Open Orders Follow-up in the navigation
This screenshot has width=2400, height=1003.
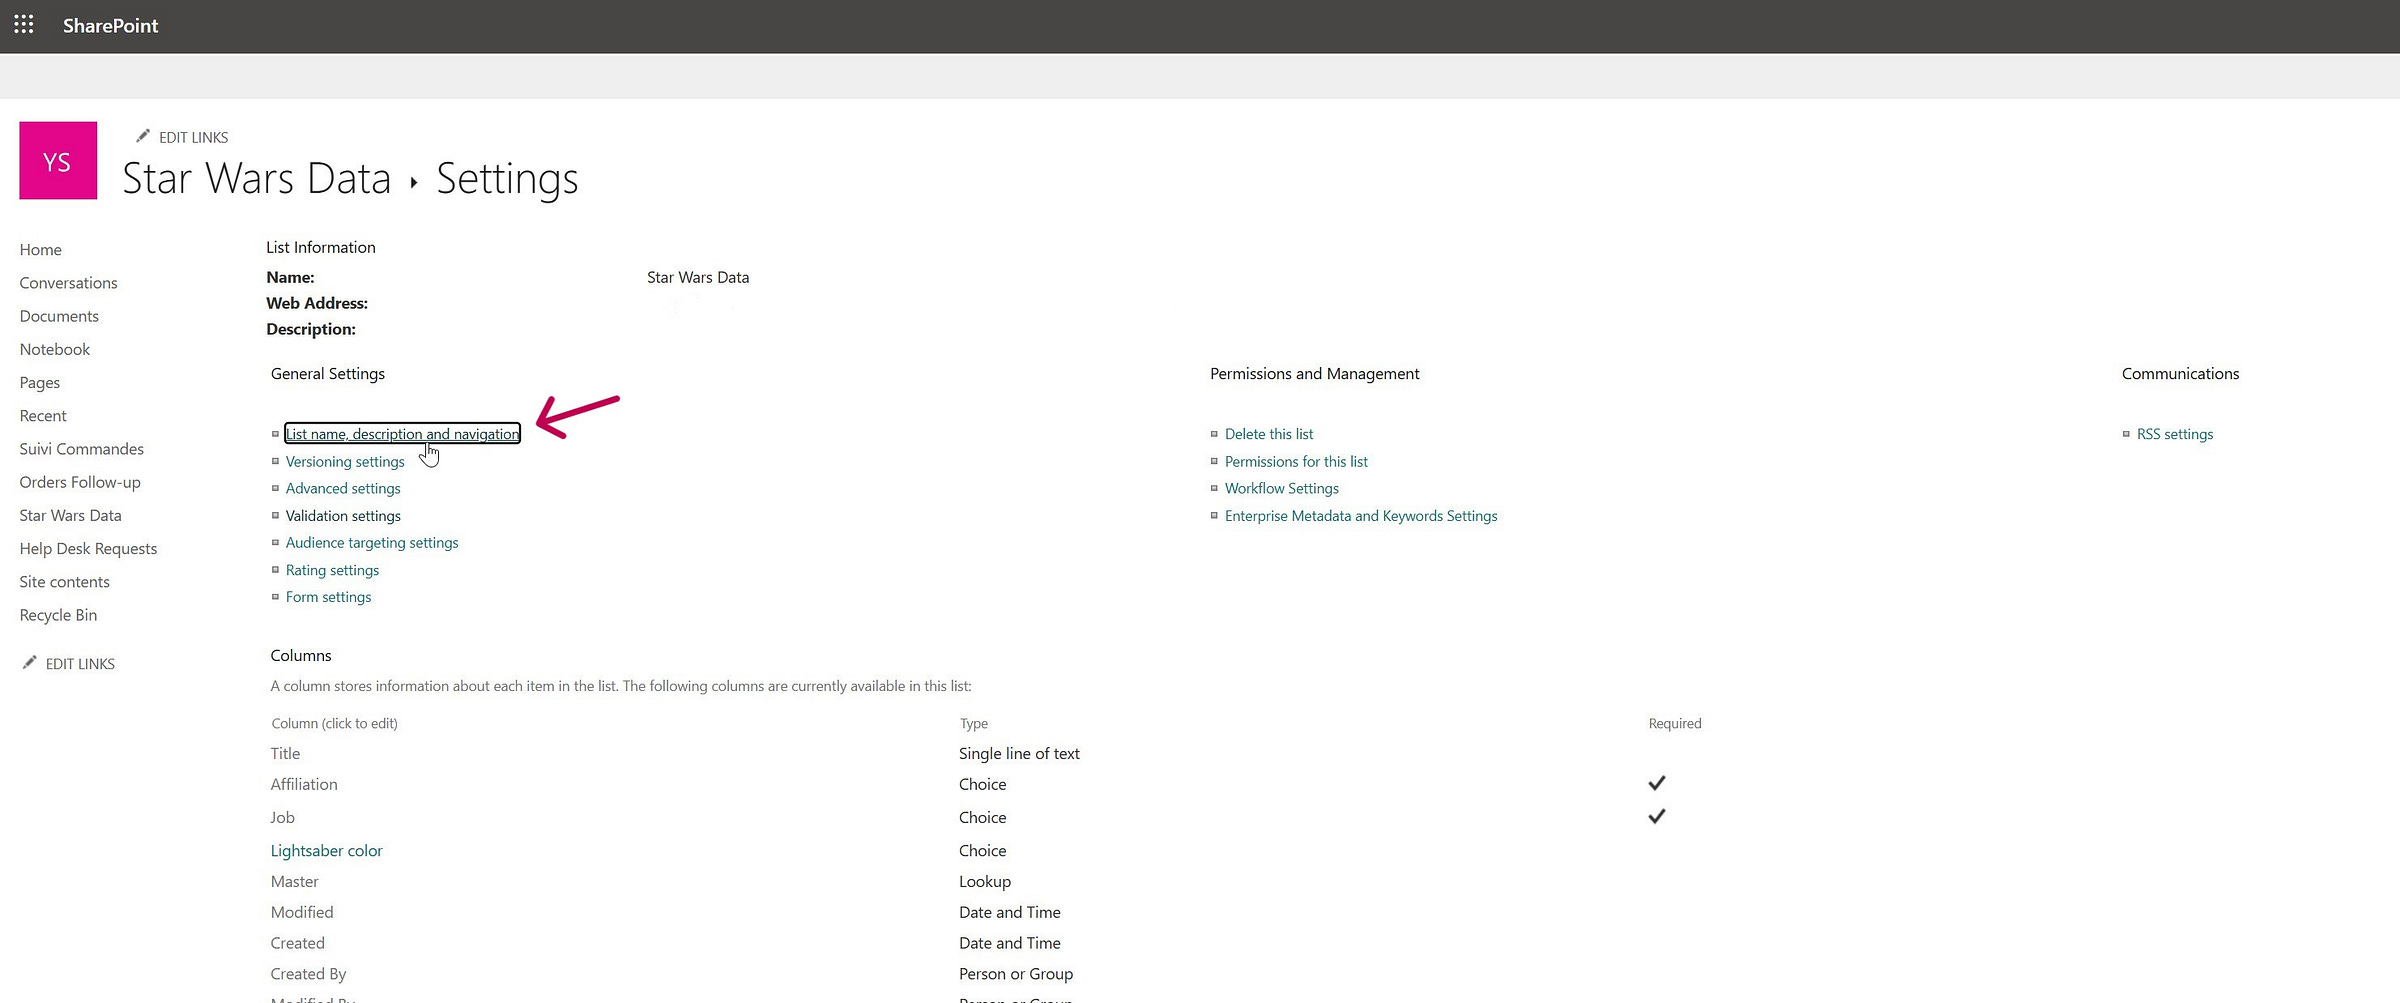click(x=80, y=482)
